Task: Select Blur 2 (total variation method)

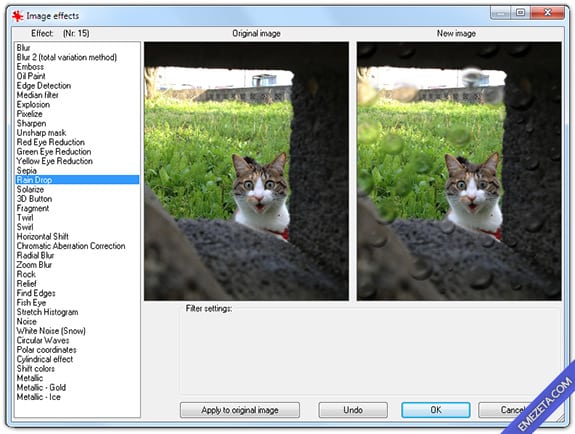Action: point(67,57)
